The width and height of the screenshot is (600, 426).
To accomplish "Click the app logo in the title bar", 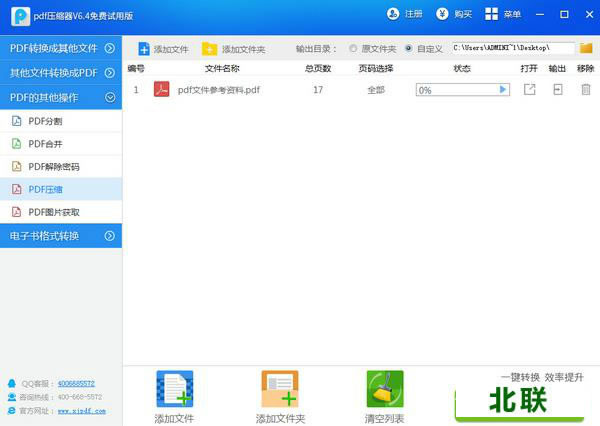I will click(20, 16).
